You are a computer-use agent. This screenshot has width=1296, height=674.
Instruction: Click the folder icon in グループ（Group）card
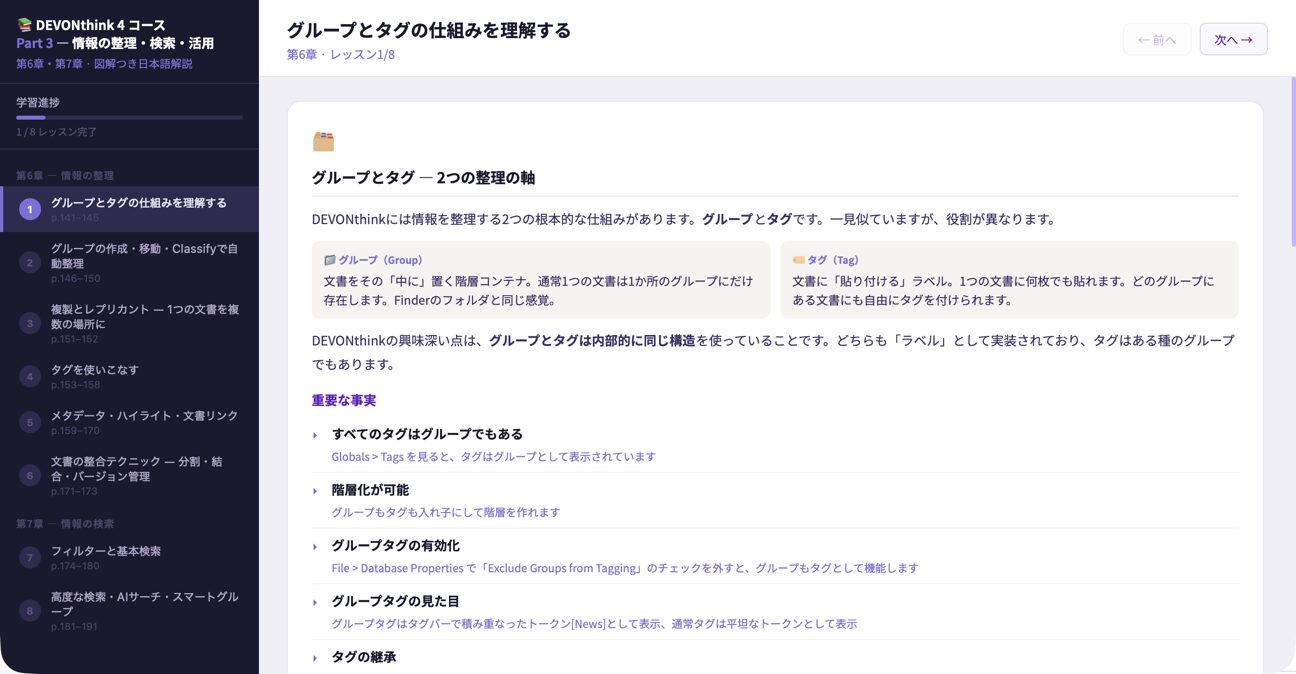tap(329, 260)
